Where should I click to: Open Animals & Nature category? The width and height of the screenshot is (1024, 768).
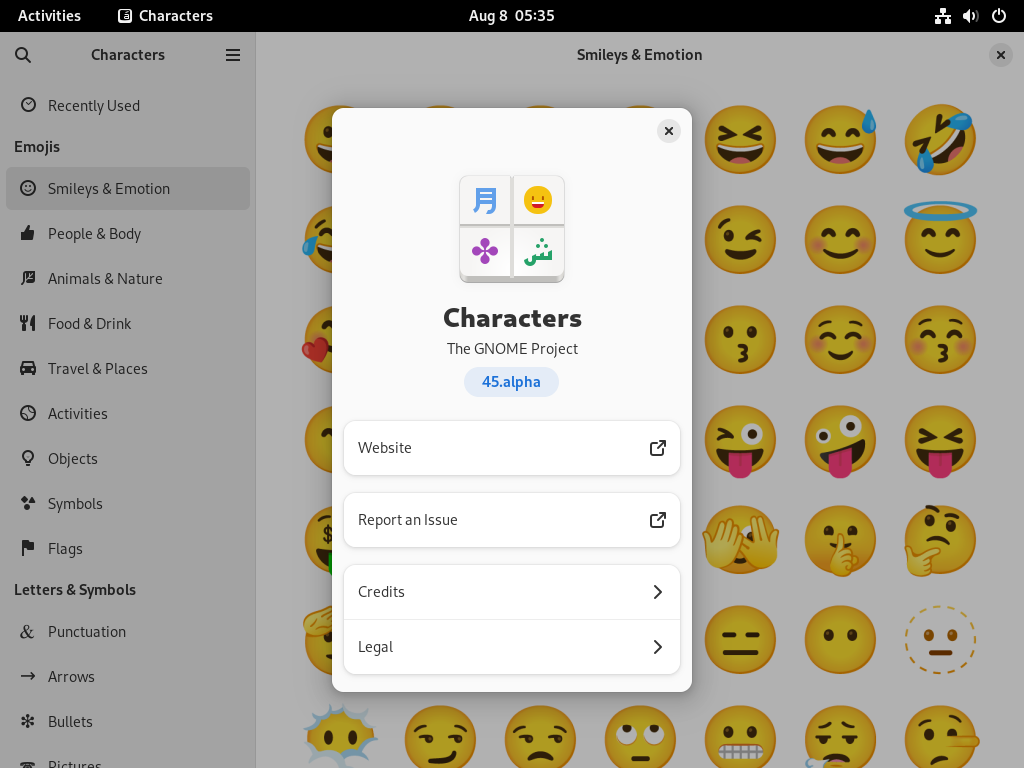[128, 279]
